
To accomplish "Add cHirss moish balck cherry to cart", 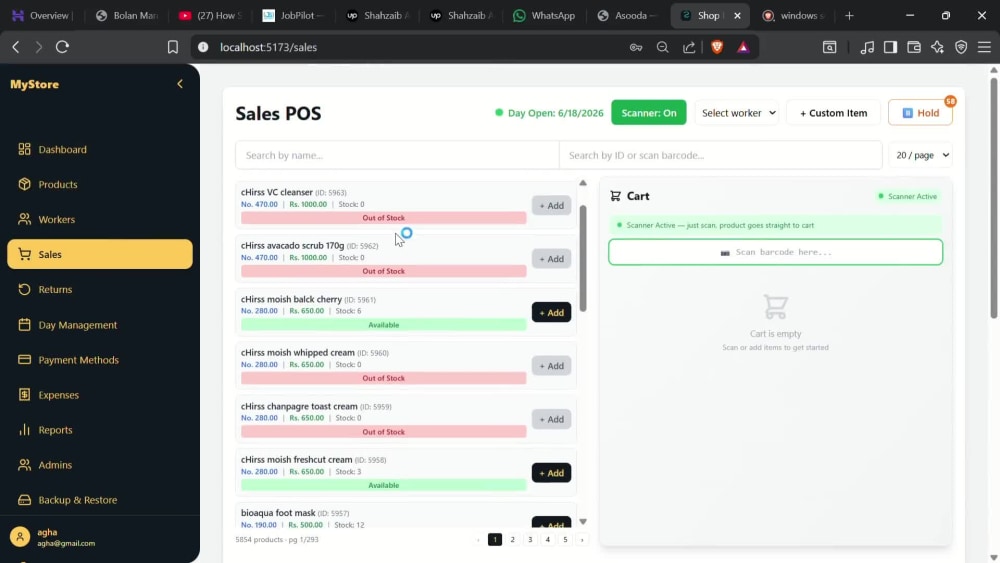I will tap(552, 312).
